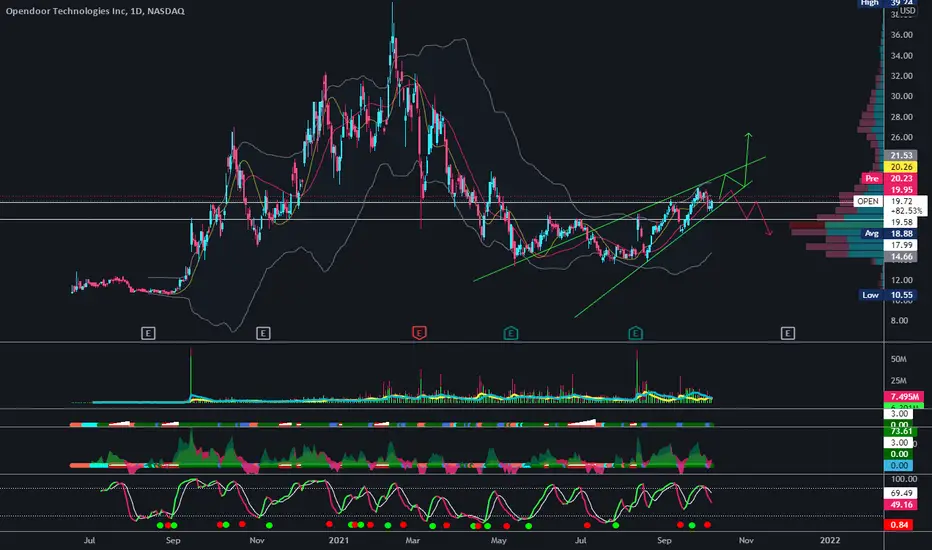
Task: Click the 50M volume axis label
Action: point(898,359)
